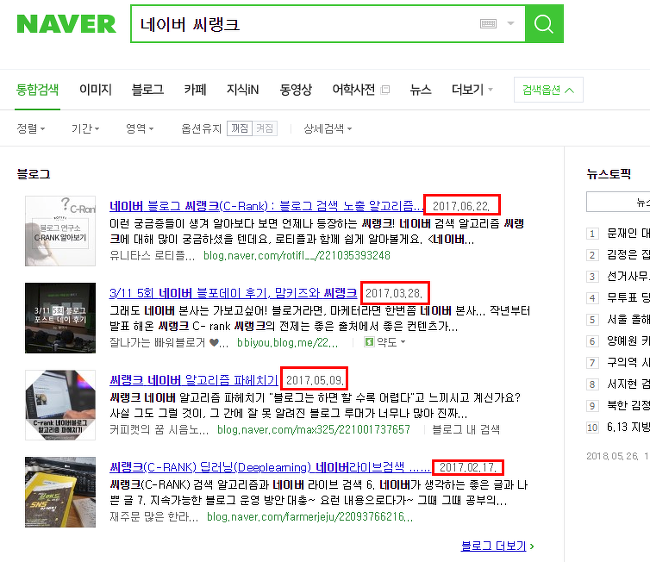Screen dimensions: 650x562
Task: Click the date 2017.06.22. on first result
Action: click(x=461, y=206)
